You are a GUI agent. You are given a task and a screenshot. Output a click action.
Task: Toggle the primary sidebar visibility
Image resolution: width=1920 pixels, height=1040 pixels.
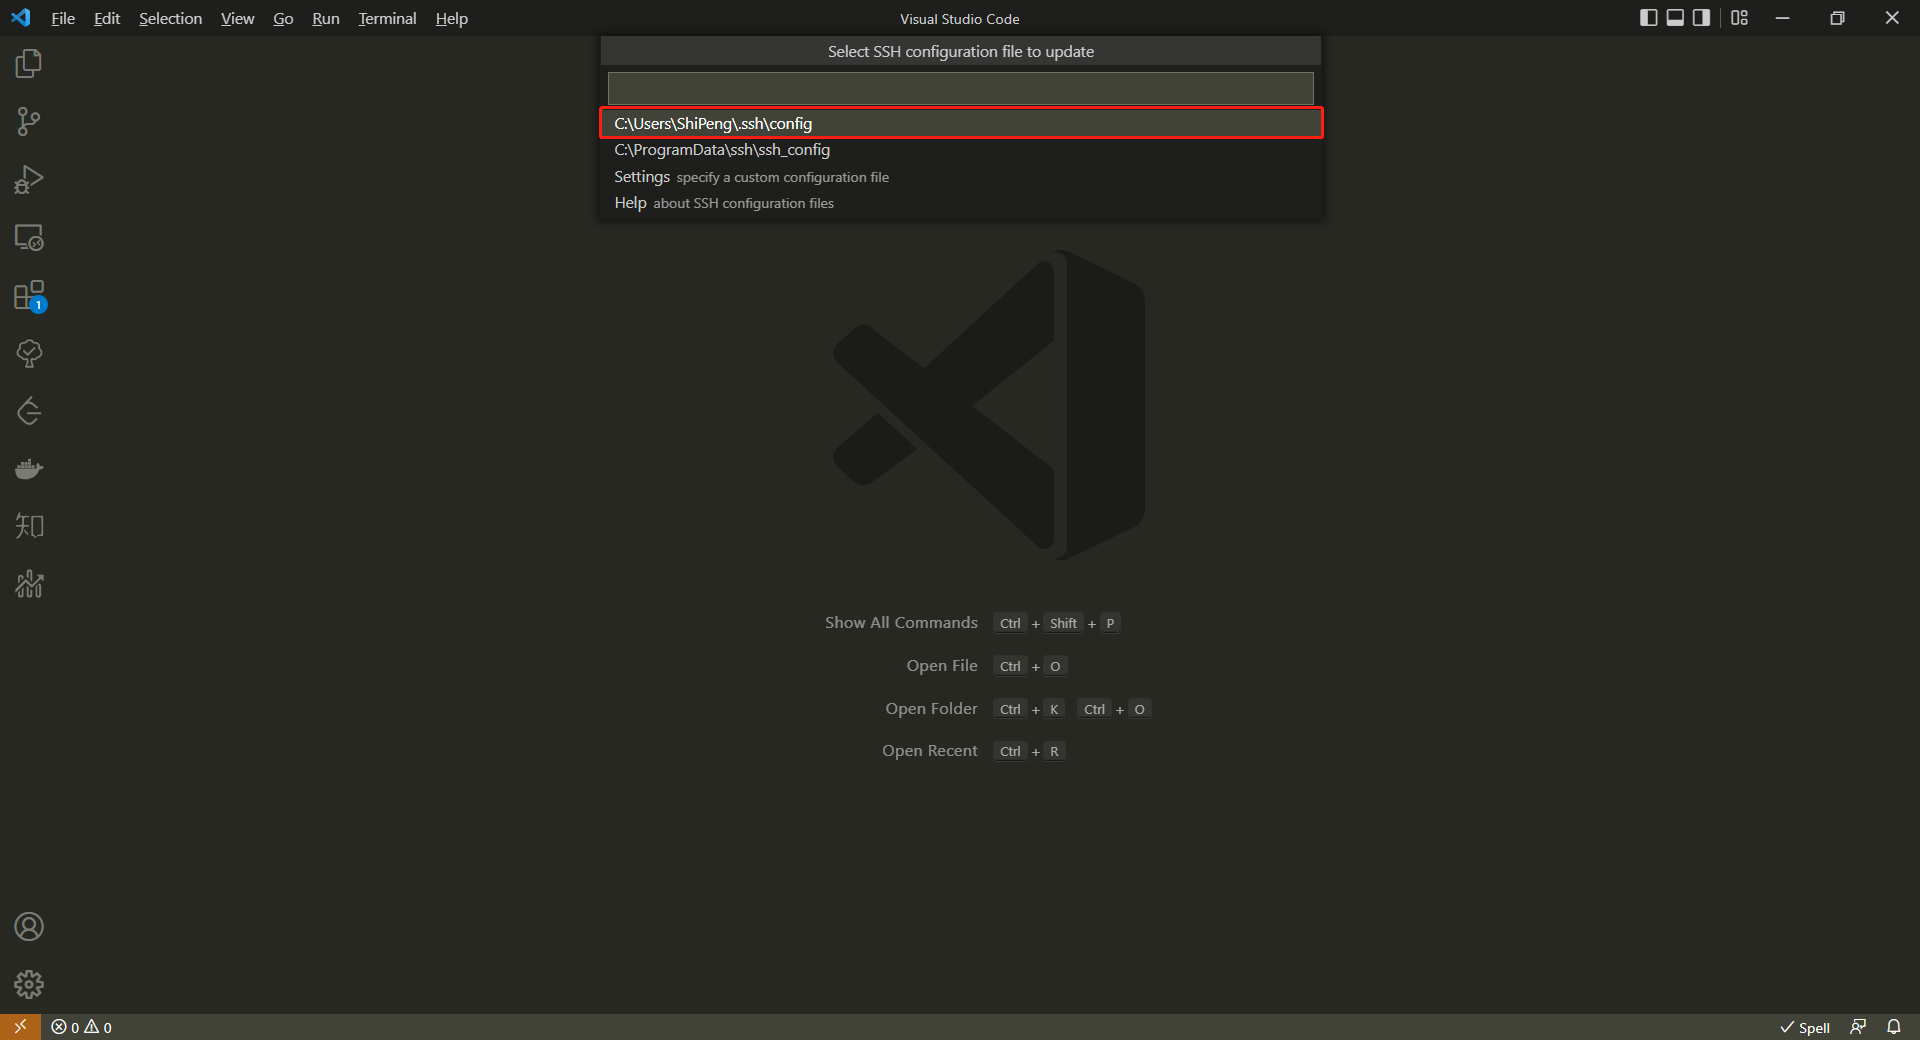coord(1647,17)
